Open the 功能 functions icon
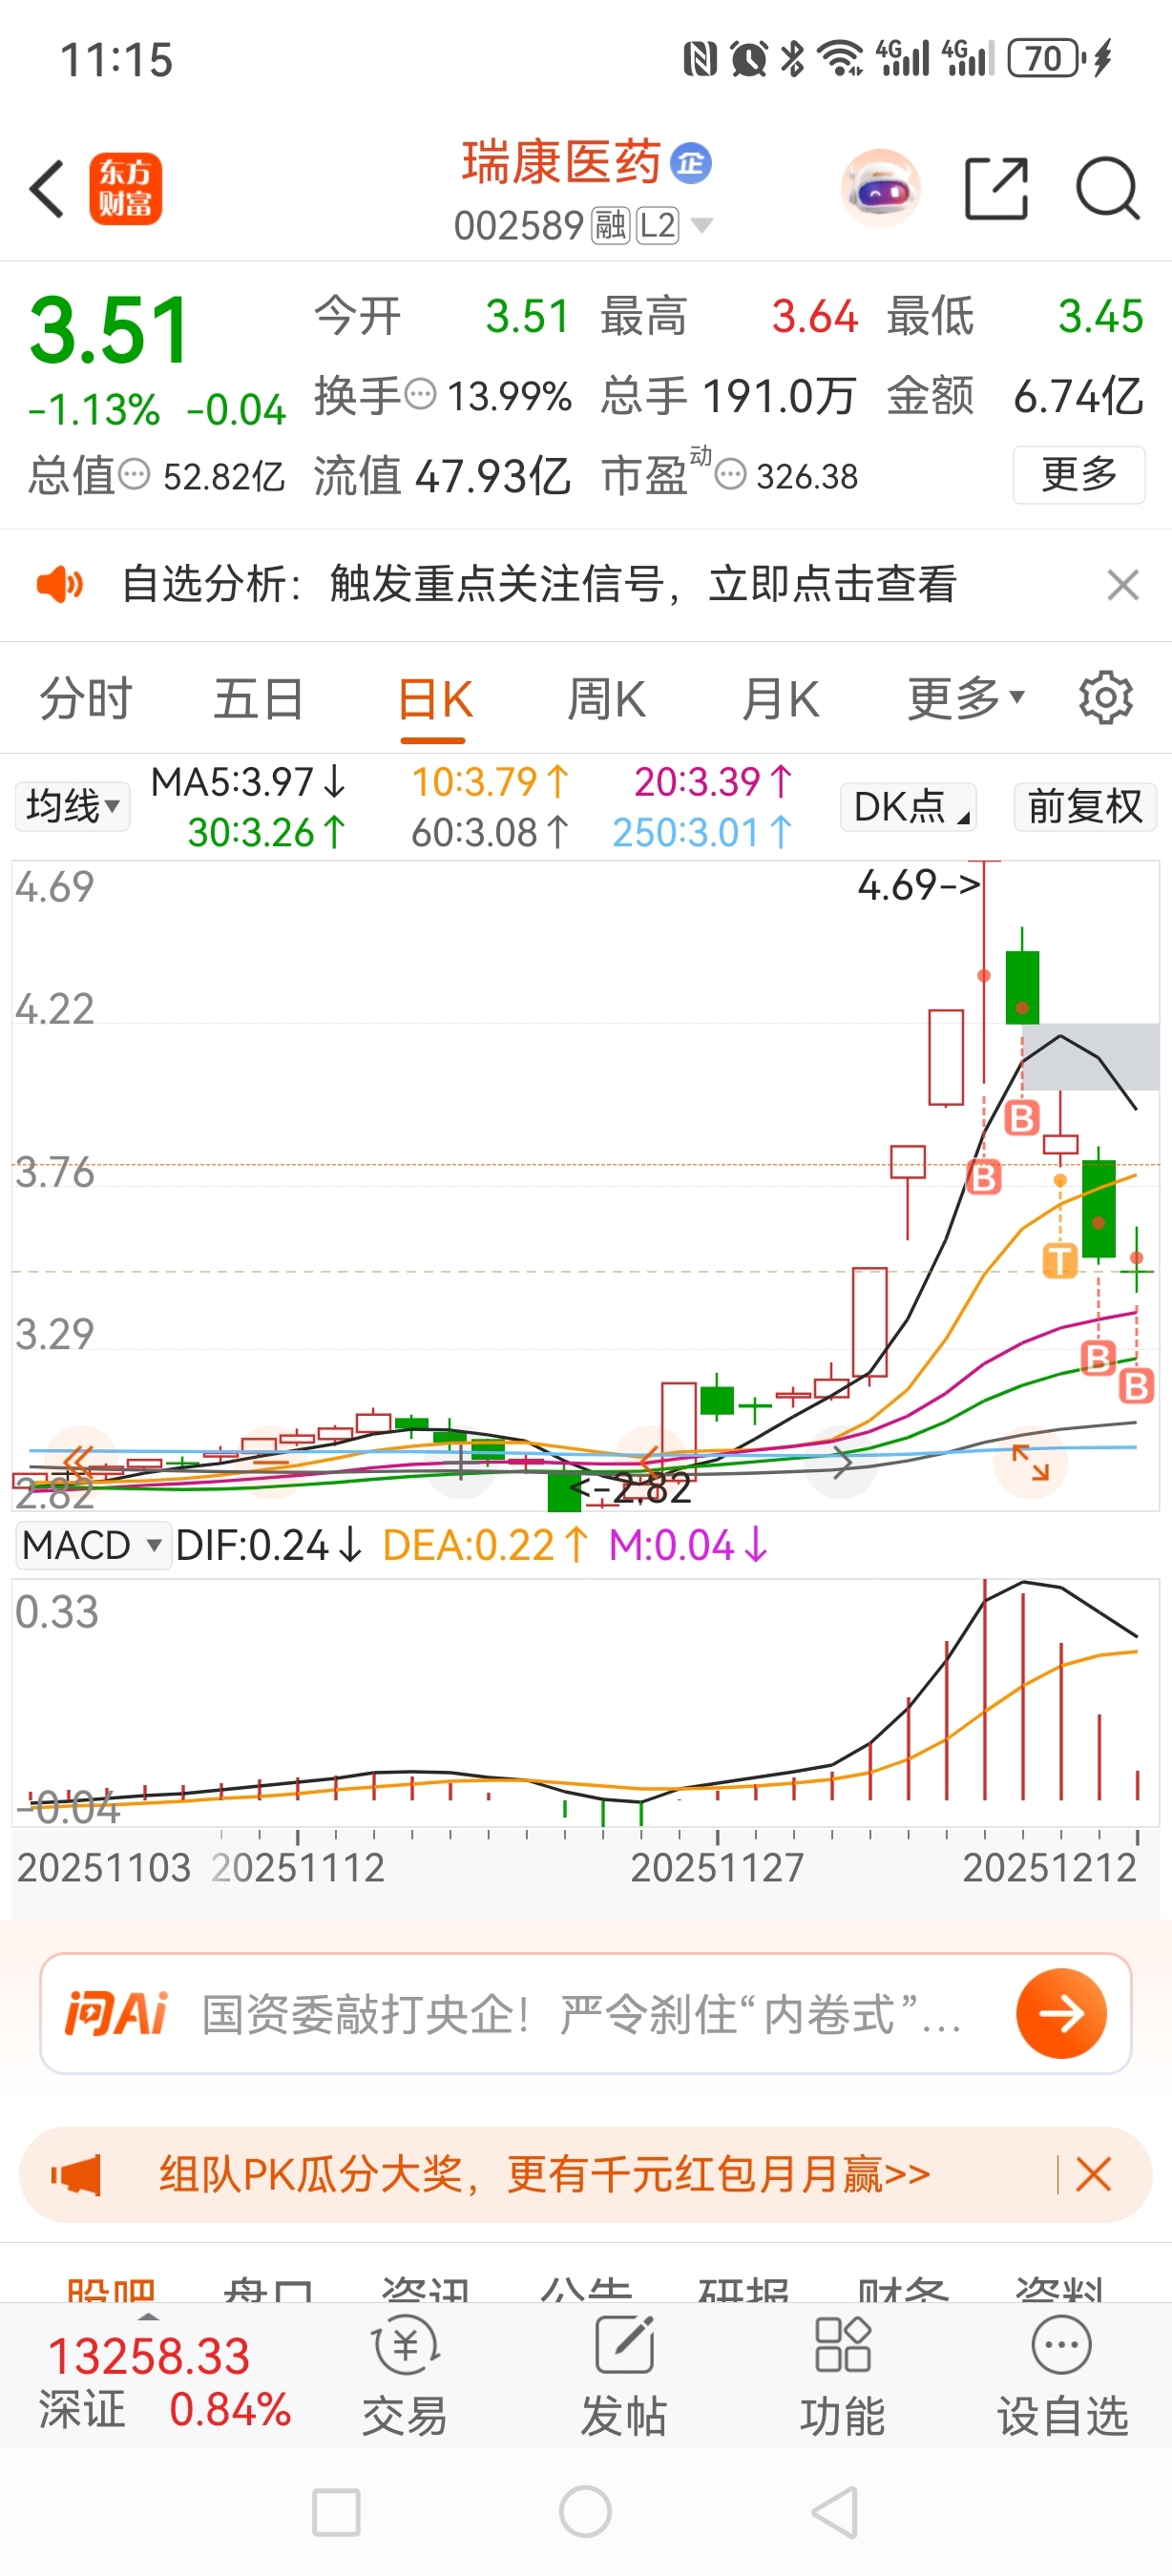1172x2576 pixels. [x=842, y=2376]
